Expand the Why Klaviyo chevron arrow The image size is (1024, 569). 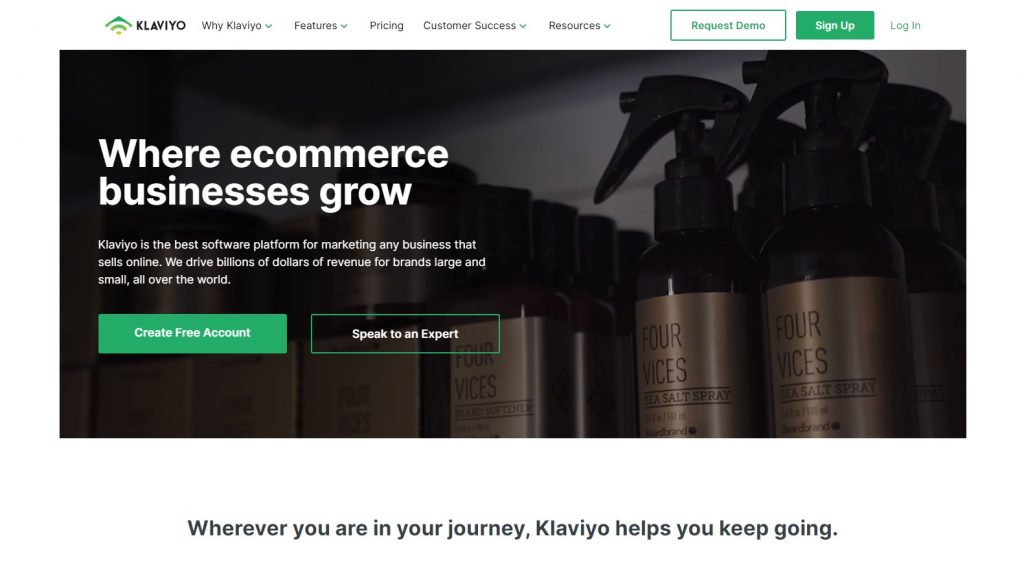268,26
